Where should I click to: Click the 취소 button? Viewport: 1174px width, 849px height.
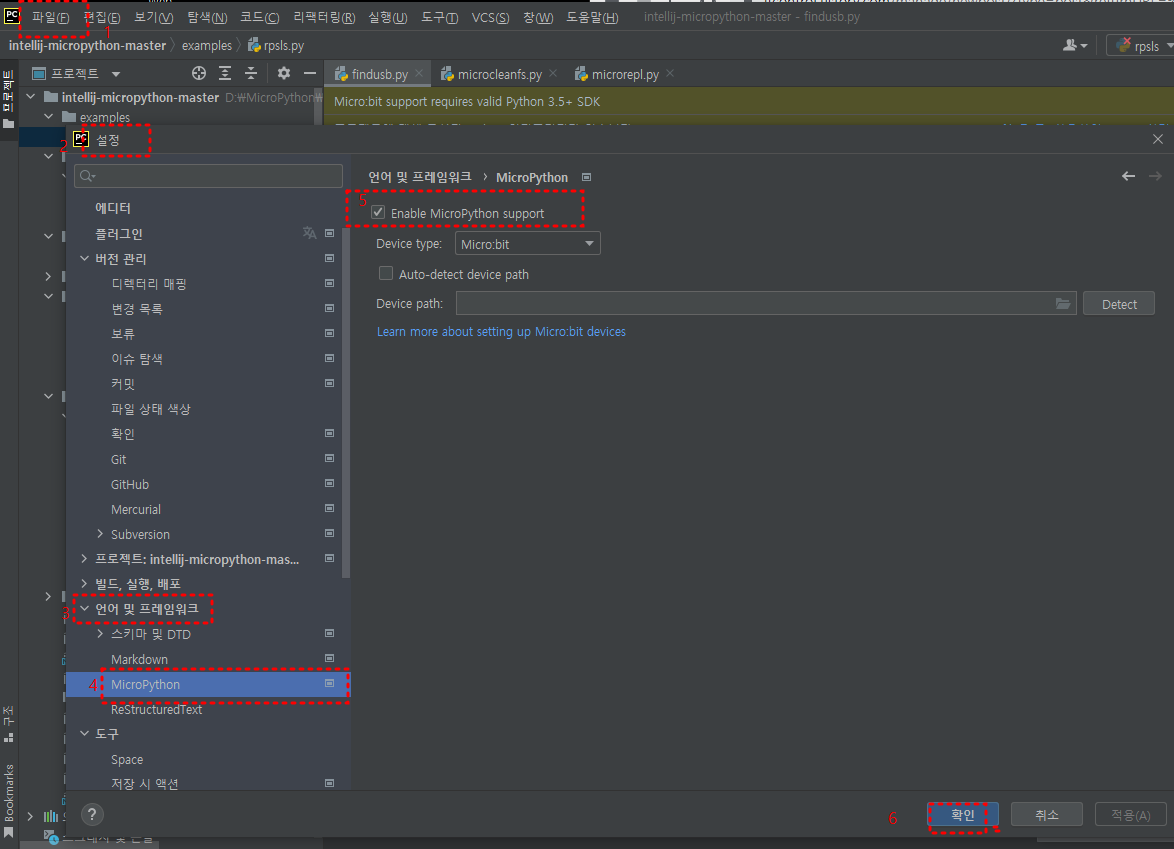click(1047, 815)
